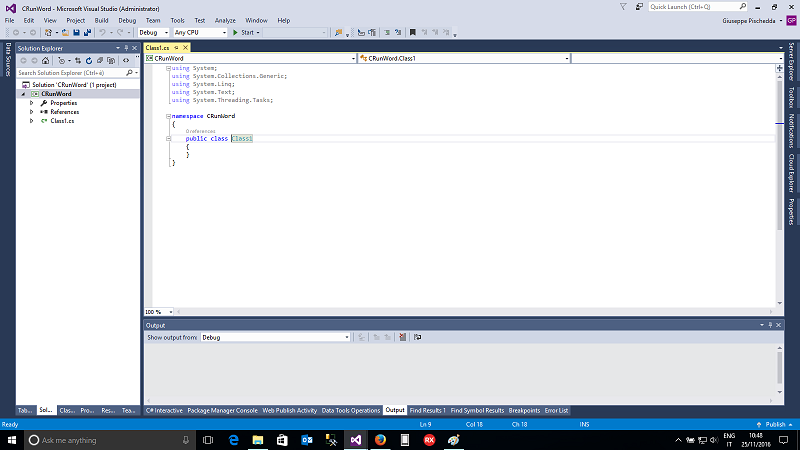
Task: Switch to the Package Manager Console tab
Action: pos(222,410)
